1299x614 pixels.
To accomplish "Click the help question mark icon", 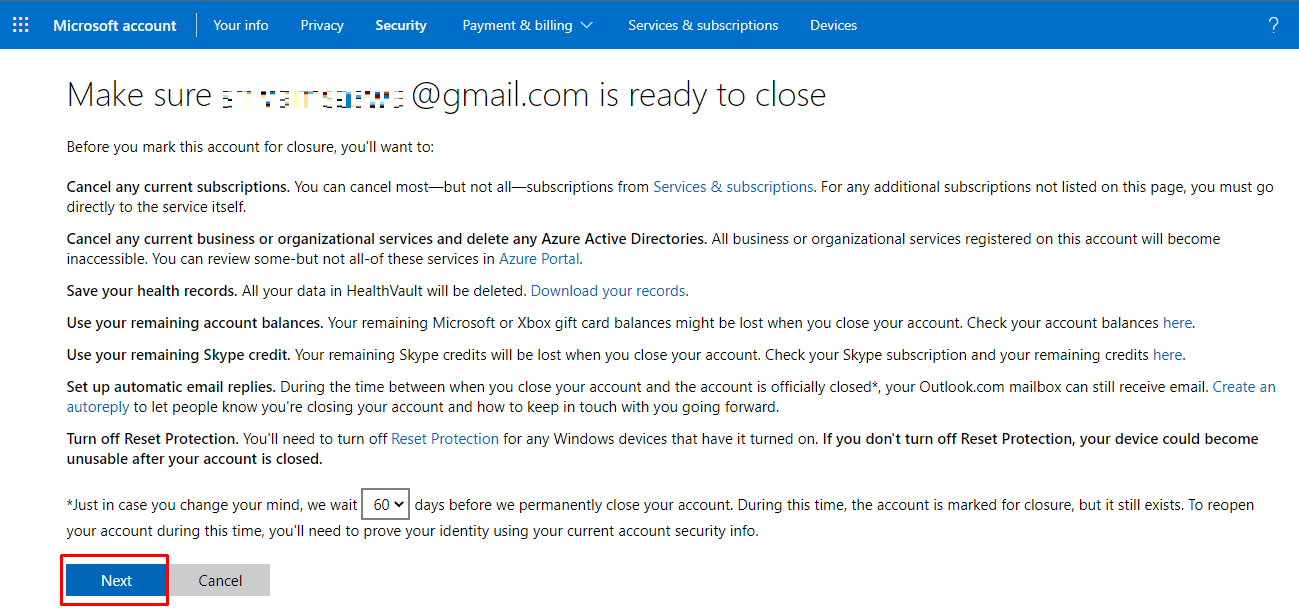I will 1273,25.
